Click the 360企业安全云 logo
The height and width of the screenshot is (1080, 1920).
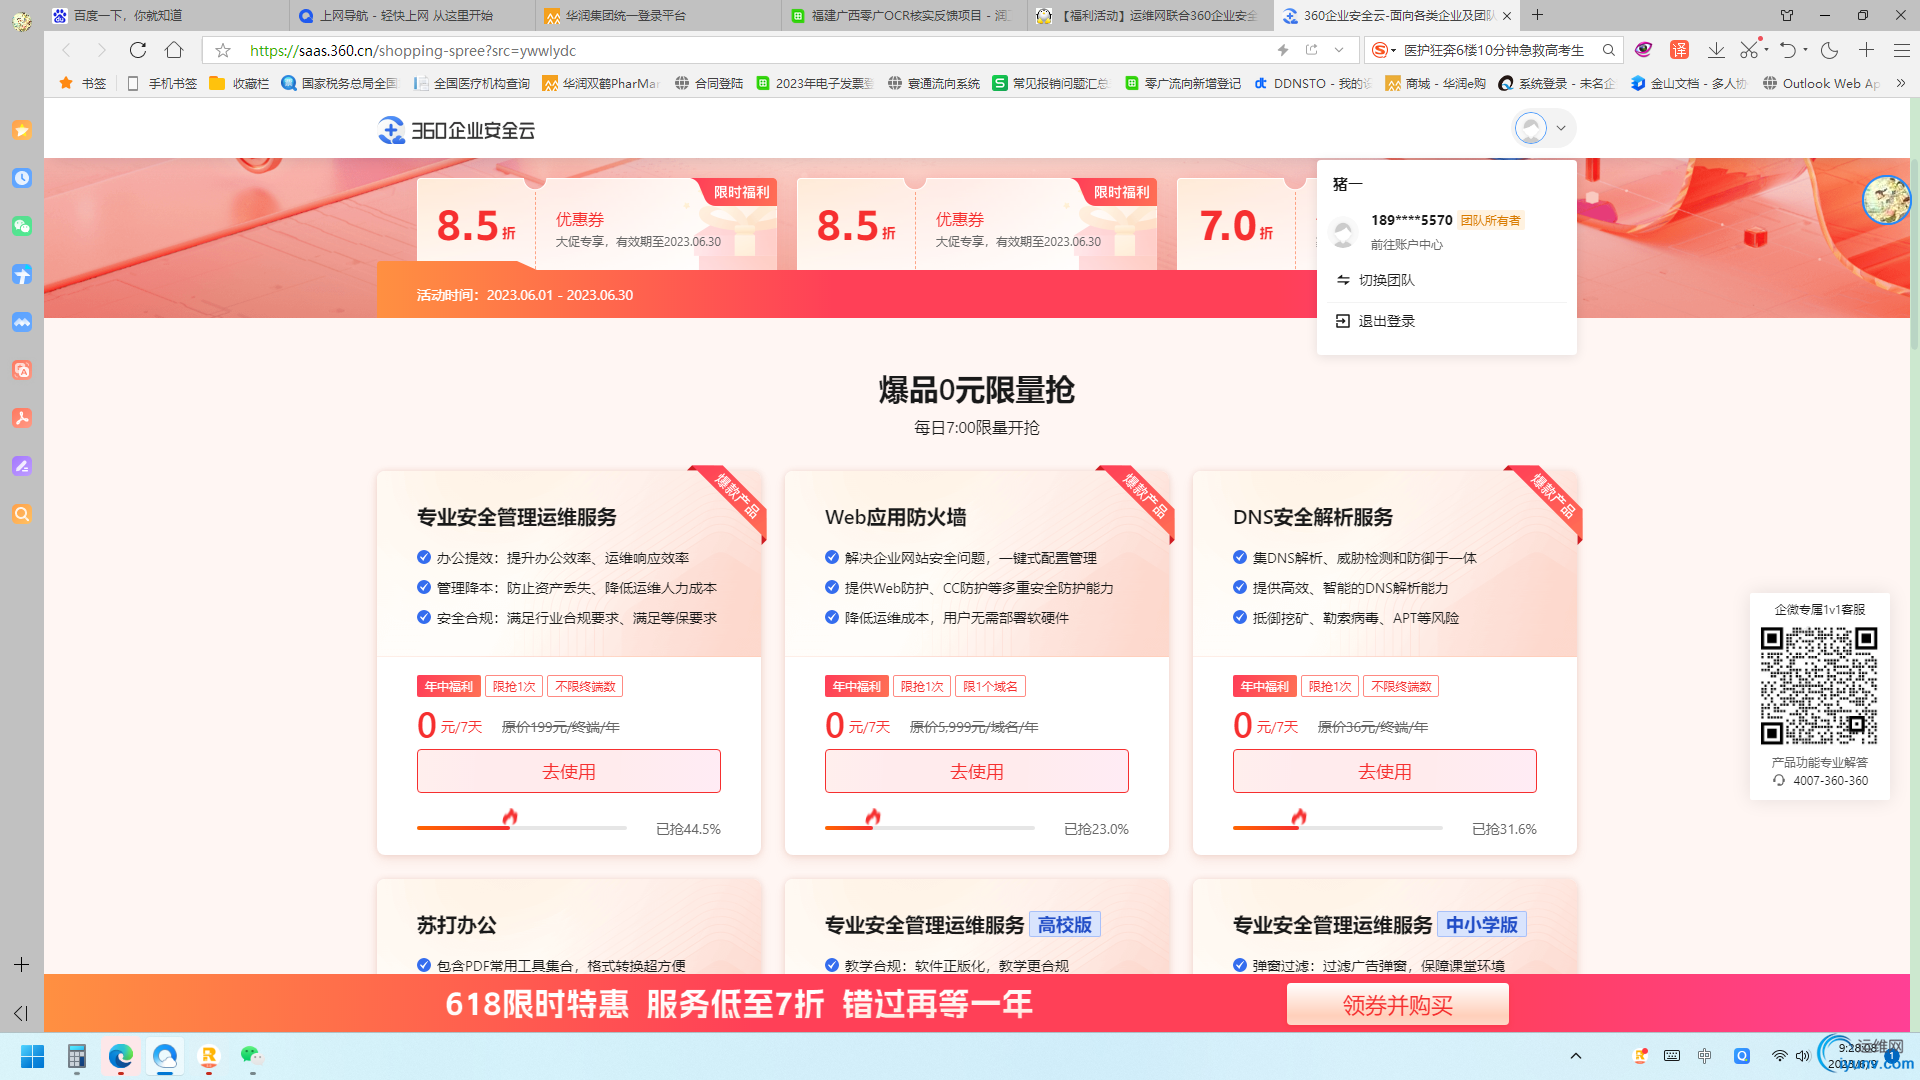(456, 130)
